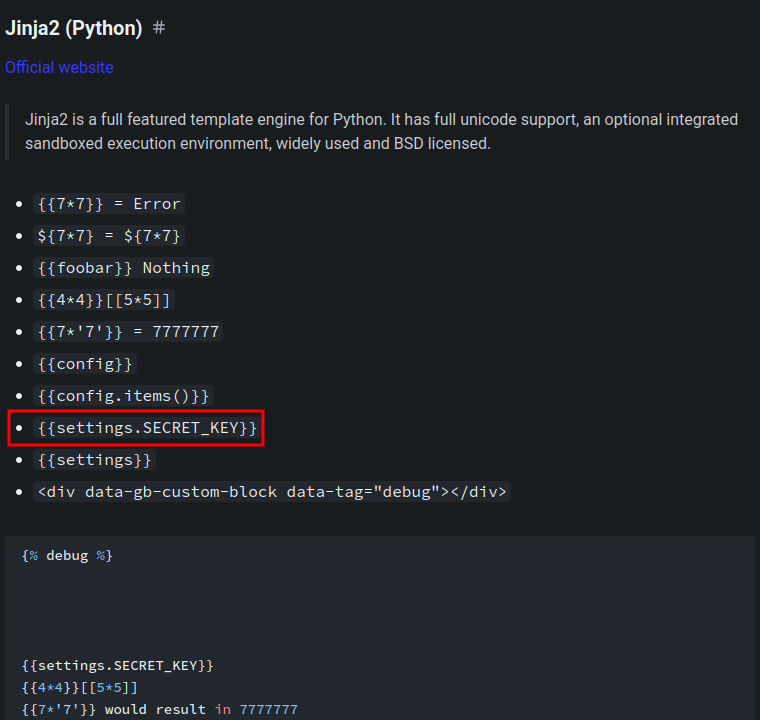Click the {{4*4}}[[5*5]] line in code block

click(79, 688)
